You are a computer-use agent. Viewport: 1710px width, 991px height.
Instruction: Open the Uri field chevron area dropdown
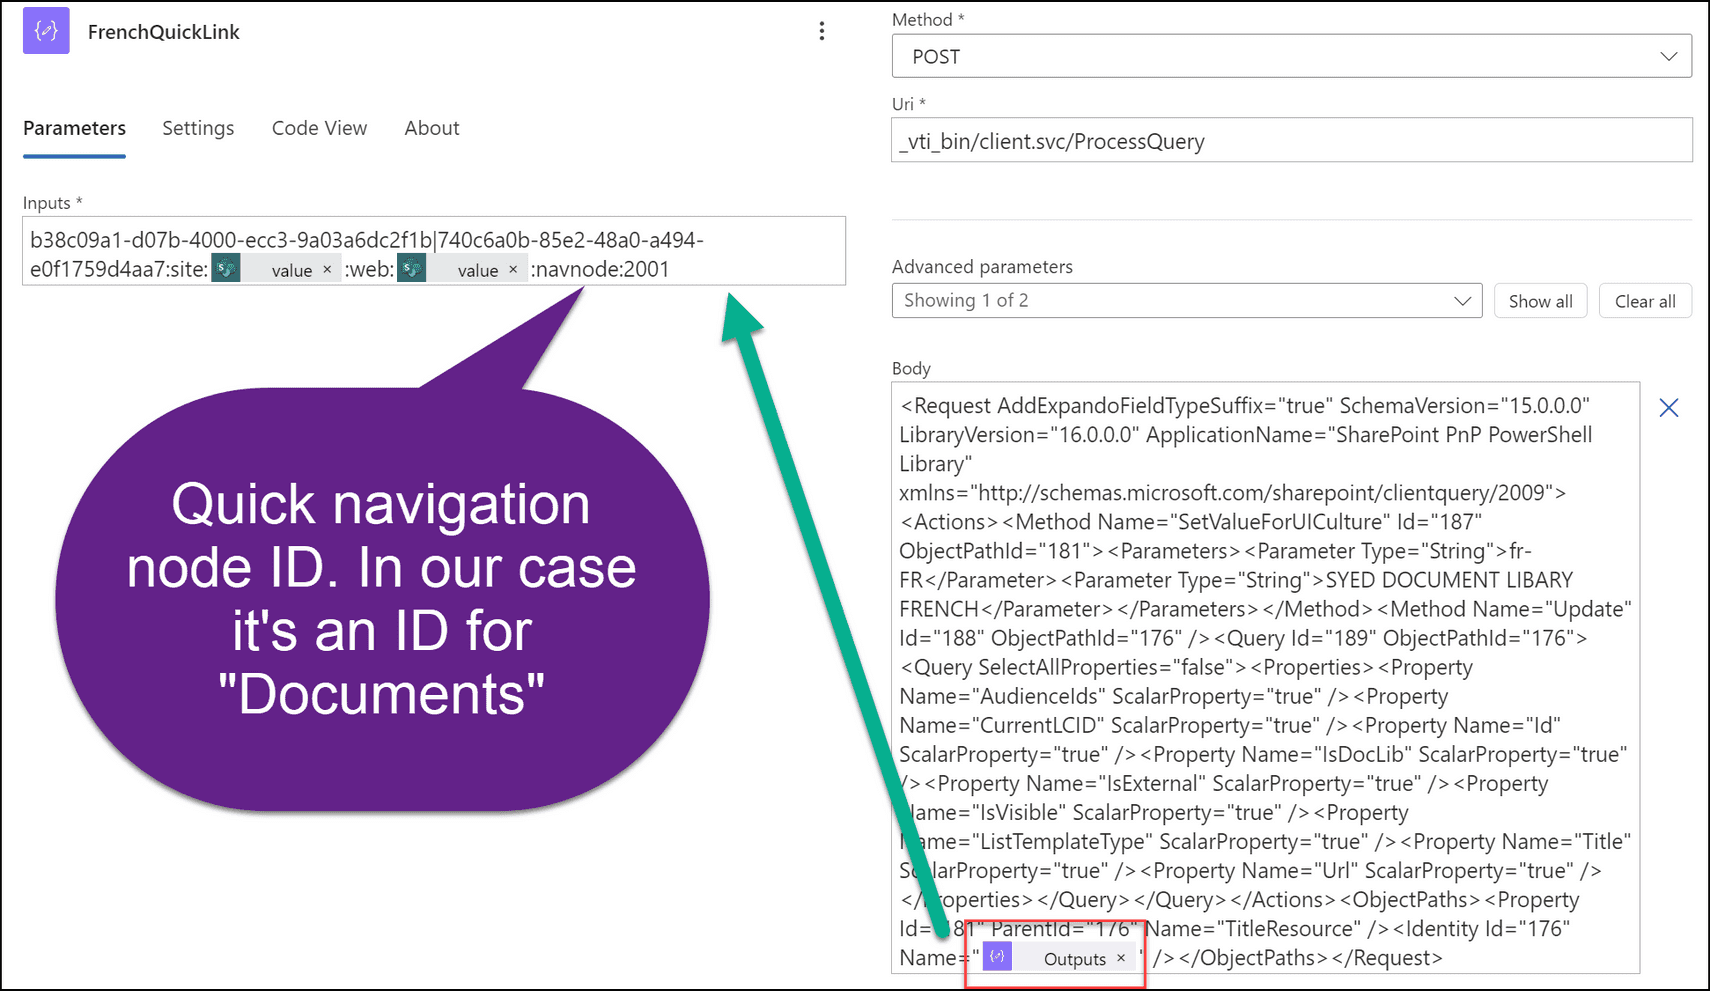[1667, 140]
